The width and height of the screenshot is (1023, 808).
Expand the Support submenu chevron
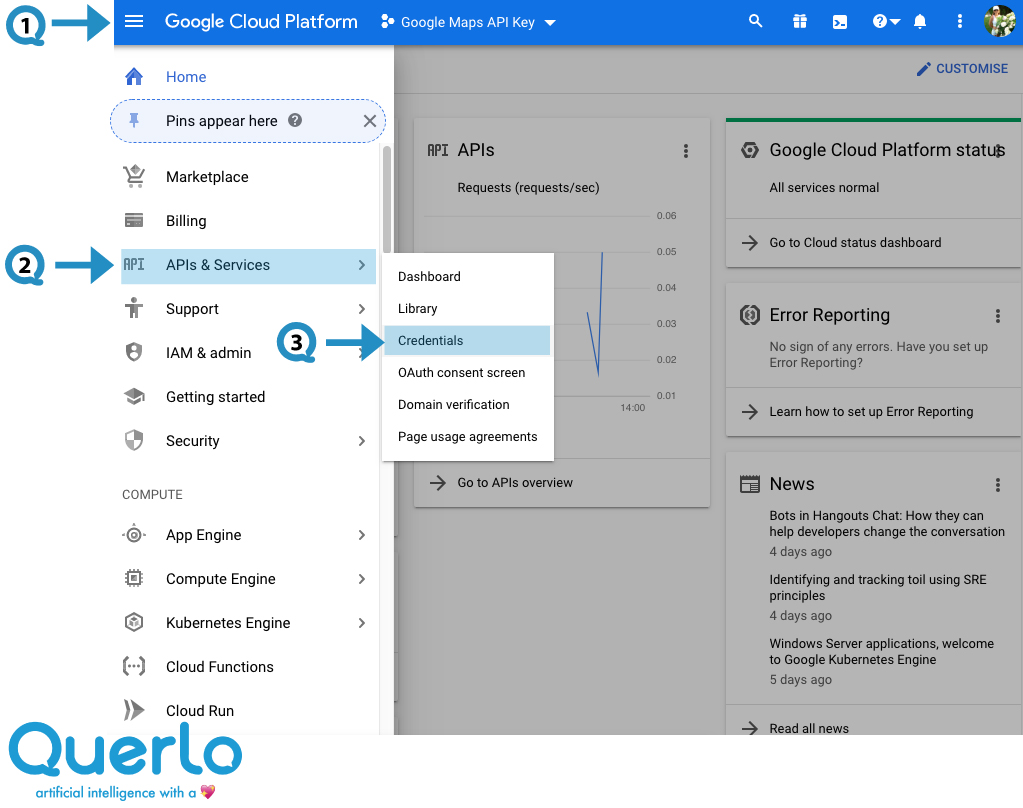pos(361,308)
